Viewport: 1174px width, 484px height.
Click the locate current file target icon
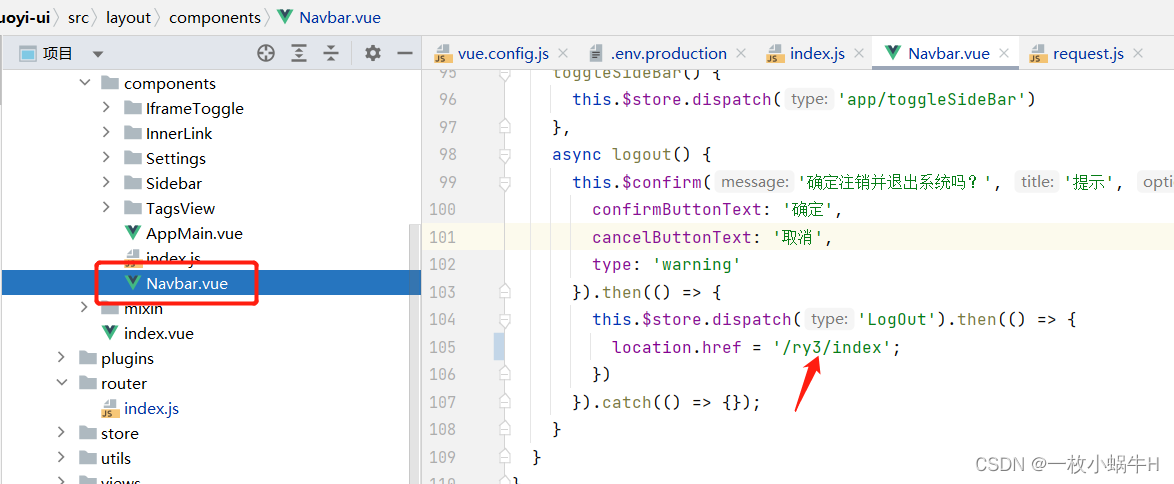(265, 53)
